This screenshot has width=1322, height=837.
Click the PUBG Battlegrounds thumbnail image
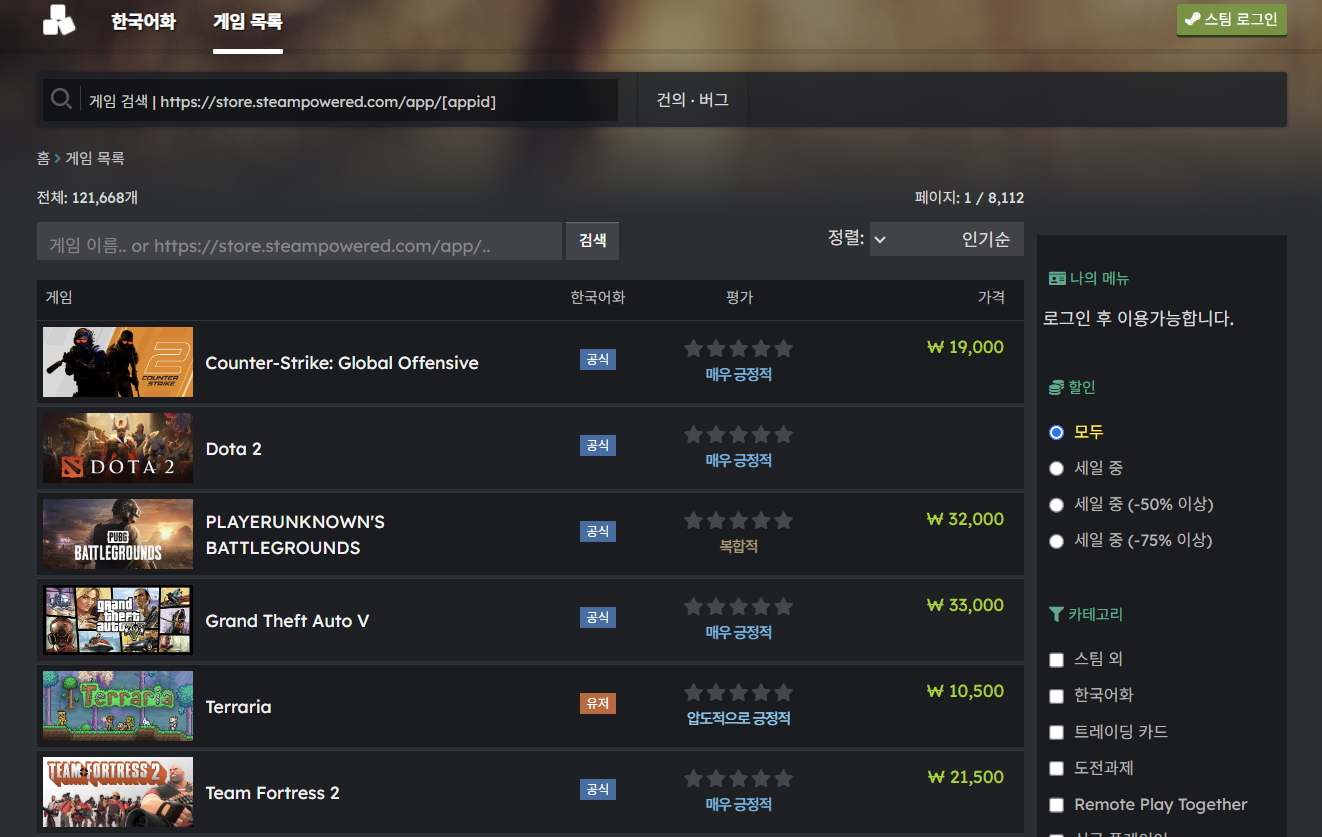pyautogui.click(x=118, y=534)
